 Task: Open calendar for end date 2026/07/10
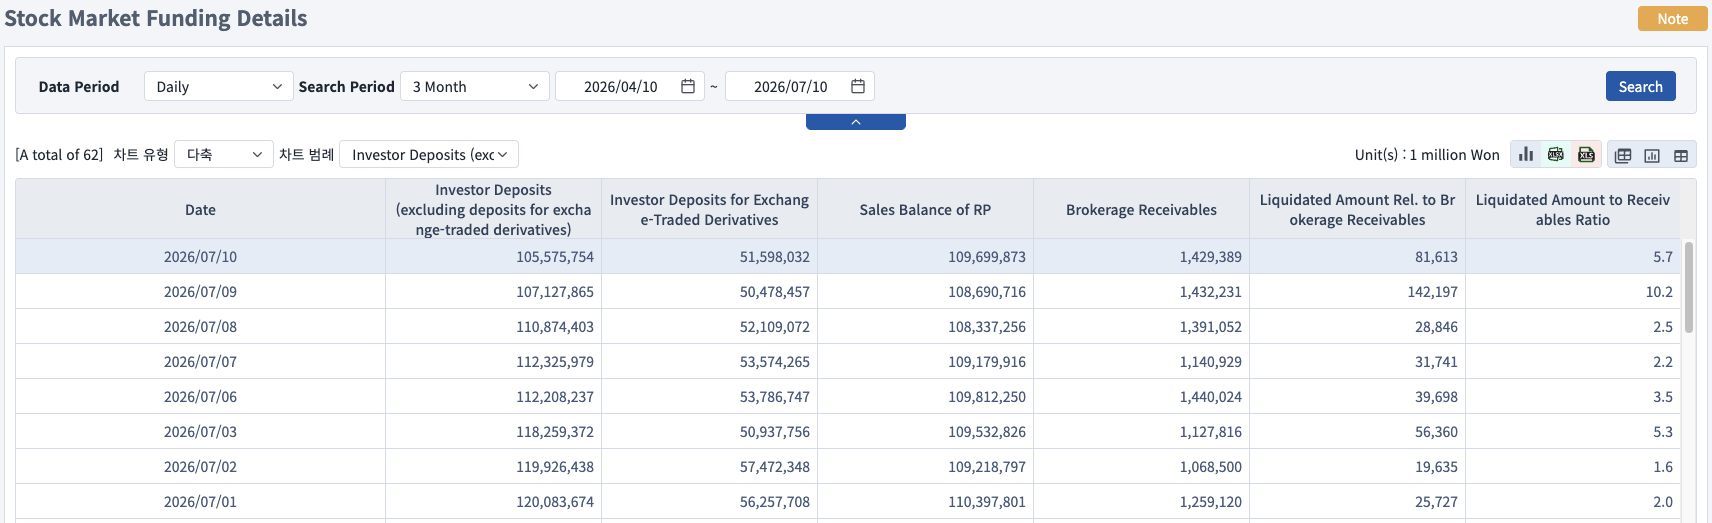pos(858,86)
